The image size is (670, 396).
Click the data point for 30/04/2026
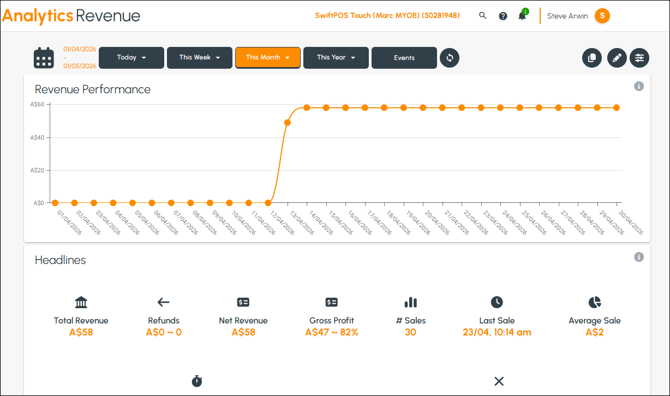click(616, 108)
